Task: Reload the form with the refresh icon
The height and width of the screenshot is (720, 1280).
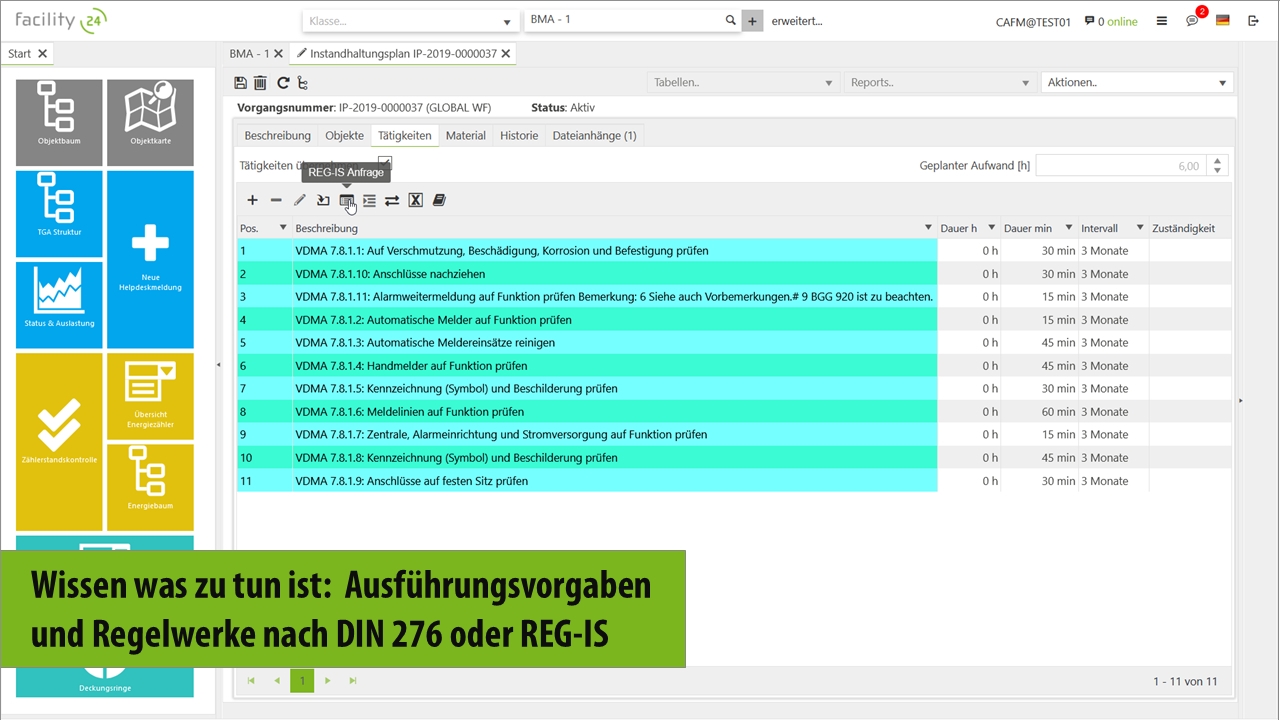Action: tap(283, 83)
